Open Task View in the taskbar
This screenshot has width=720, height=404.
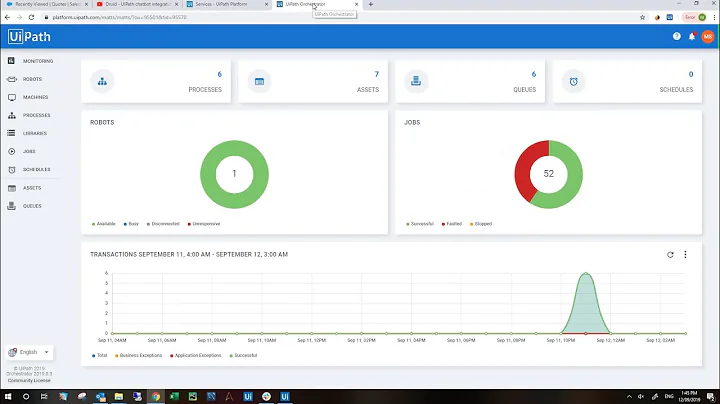(44, 397)
